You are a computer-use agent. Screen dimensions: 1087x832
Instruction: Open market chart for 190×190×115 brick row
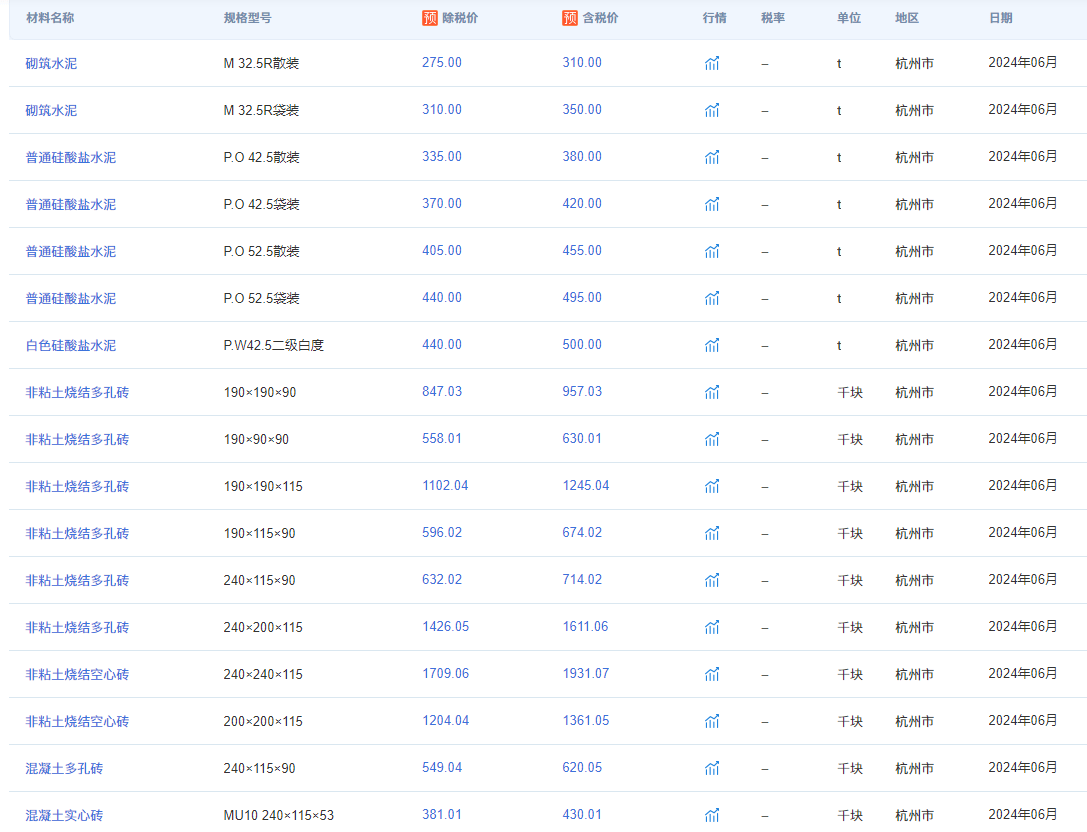(x=712, y=486)
